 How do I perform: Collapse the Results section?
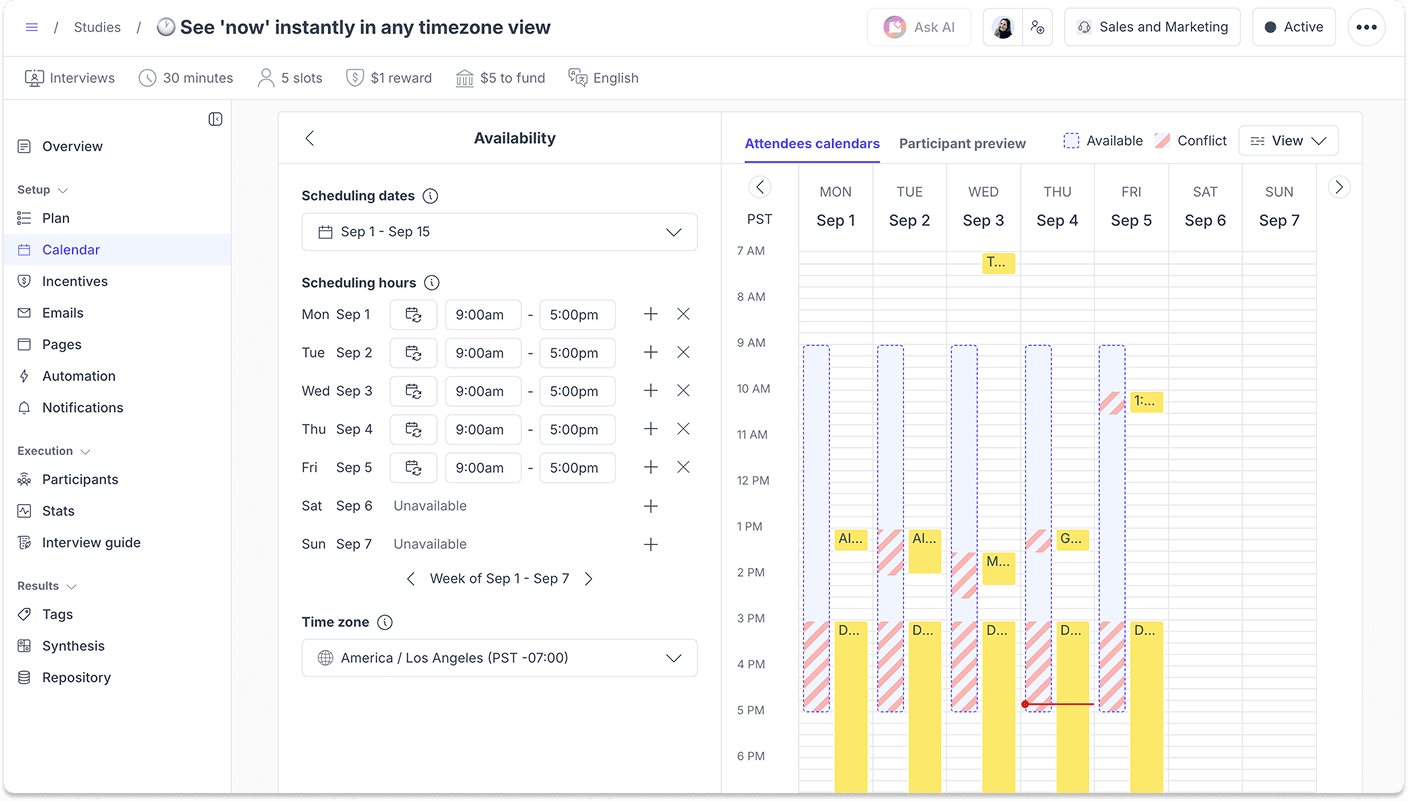pyautogui.click(x=47, y=586)
